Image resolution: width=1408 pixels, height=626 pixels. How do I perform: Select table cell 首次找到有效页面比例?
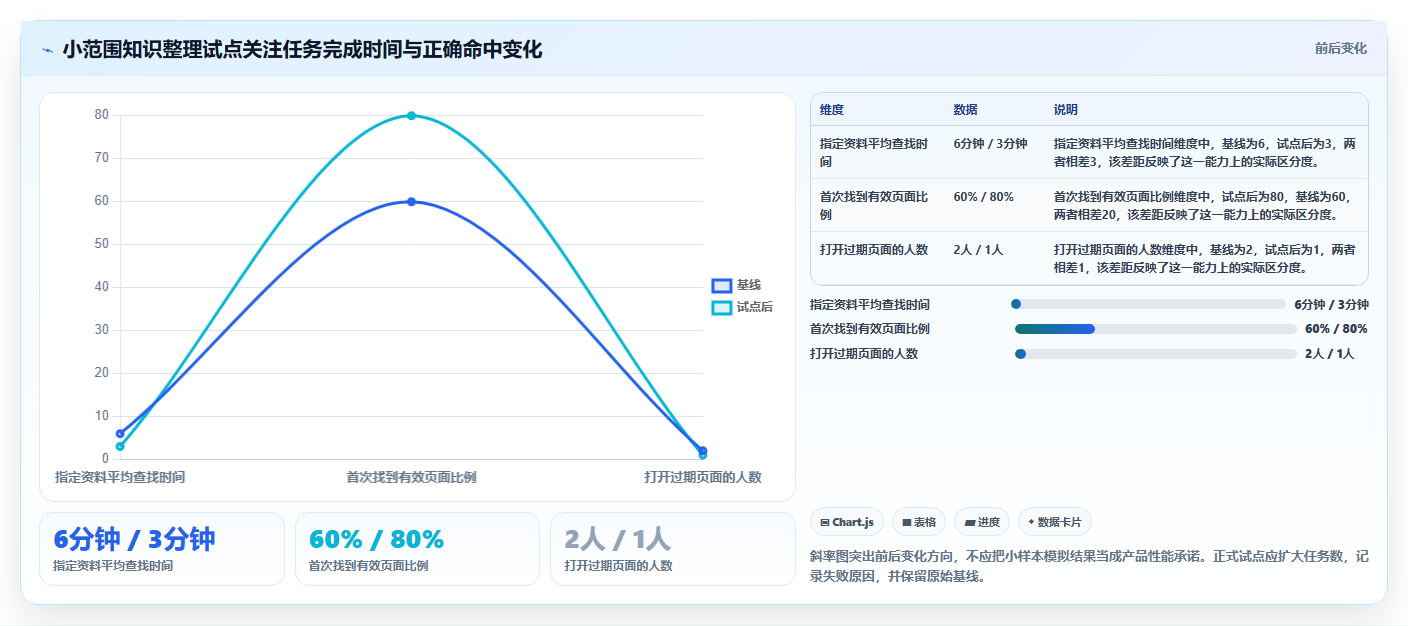click(x=877, y=205)
